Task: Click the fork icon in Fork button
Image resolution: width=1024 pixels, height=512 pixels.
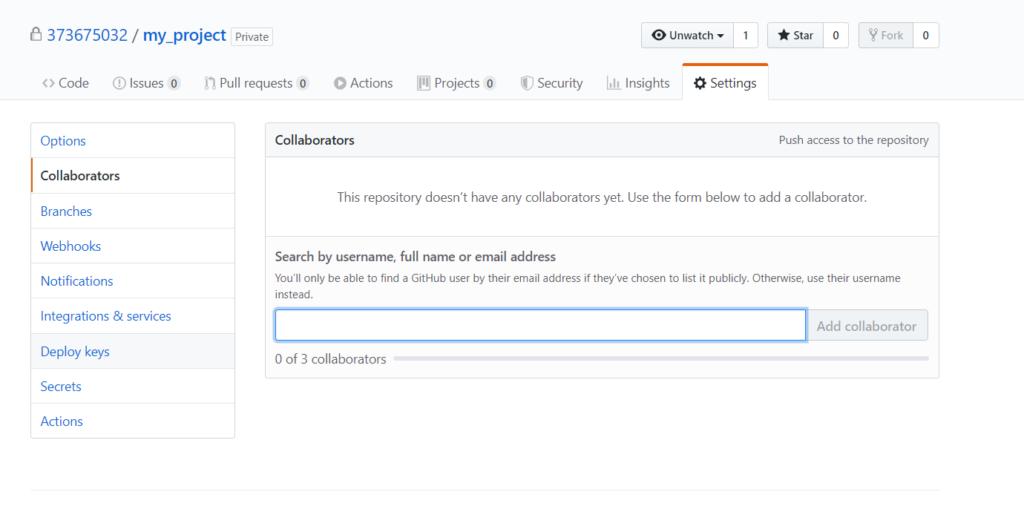Action: point(873,35)
